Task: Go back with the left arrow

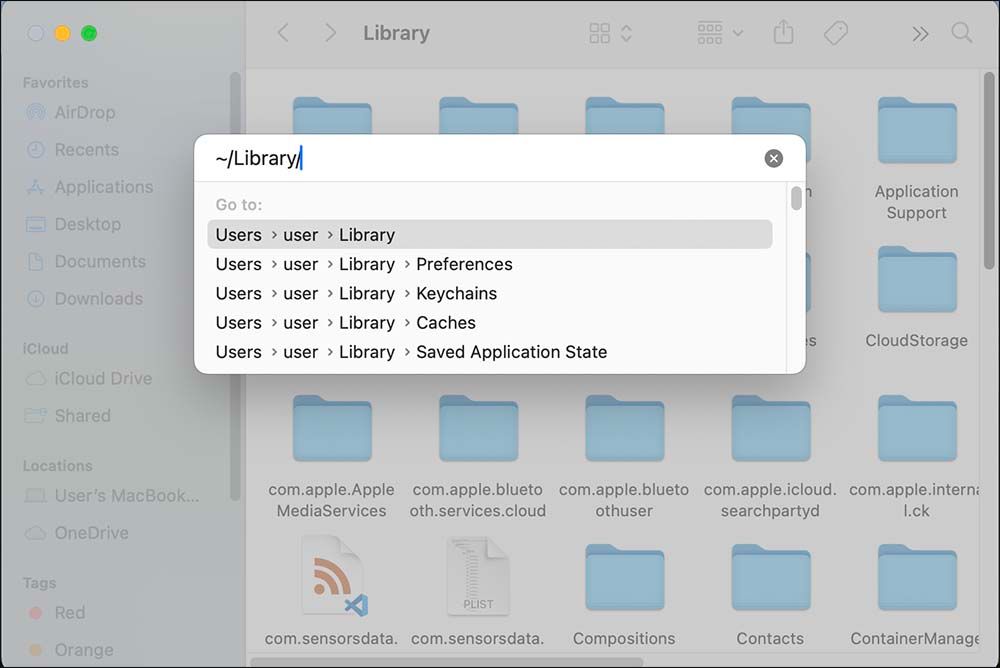Action: pos(283,33)
